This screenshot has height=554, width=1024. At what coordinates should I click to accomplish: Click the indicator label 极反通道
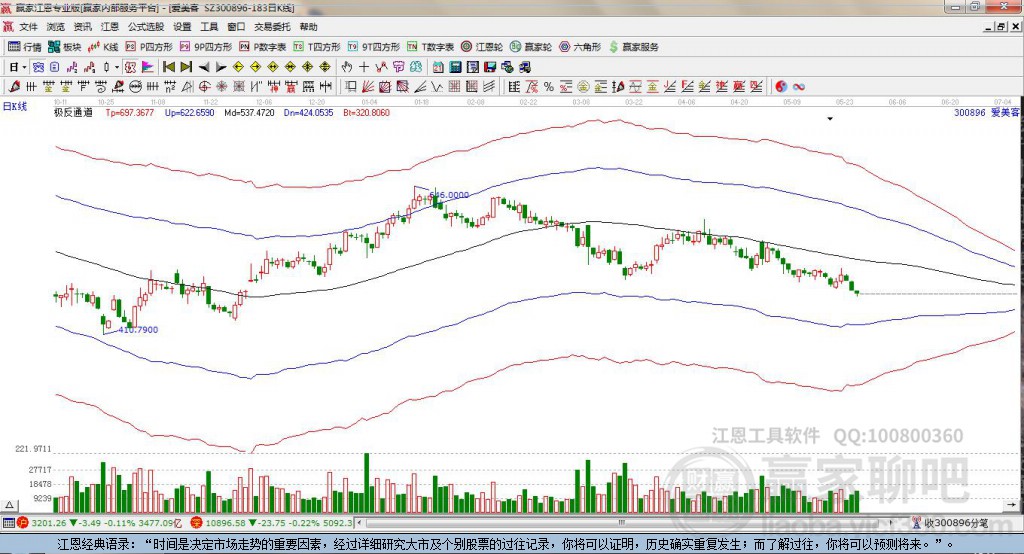pos(73,112)
